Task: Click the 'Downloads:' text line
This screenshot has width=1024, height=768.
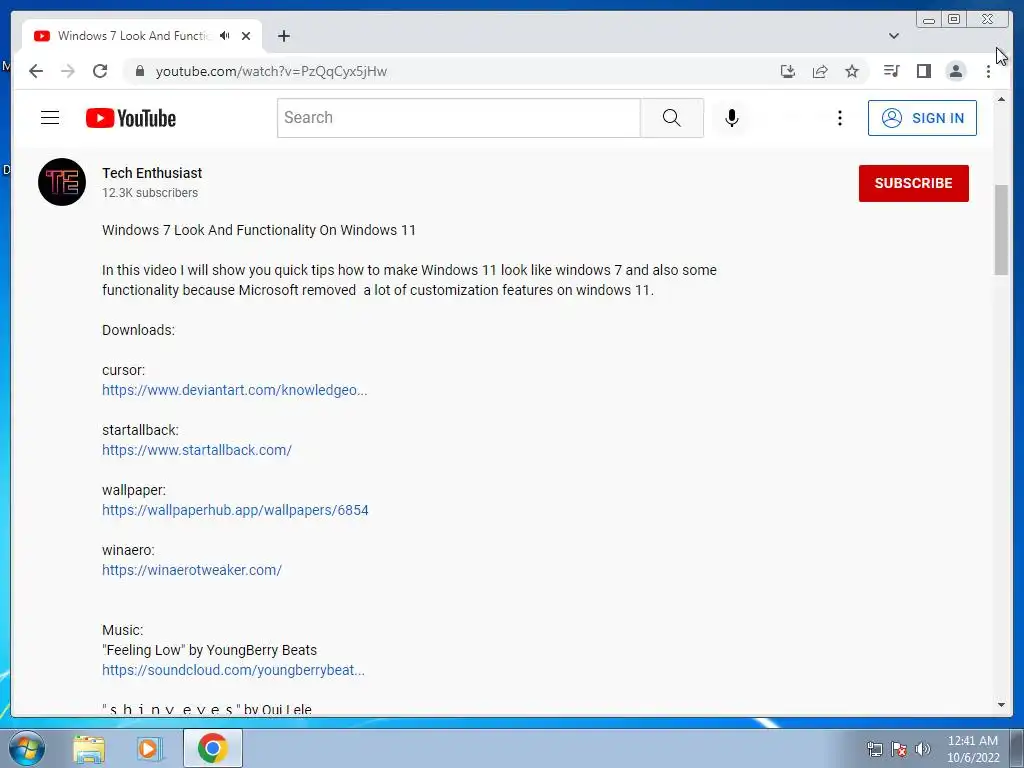Action: pyautogui.click(x=138, y=330)
